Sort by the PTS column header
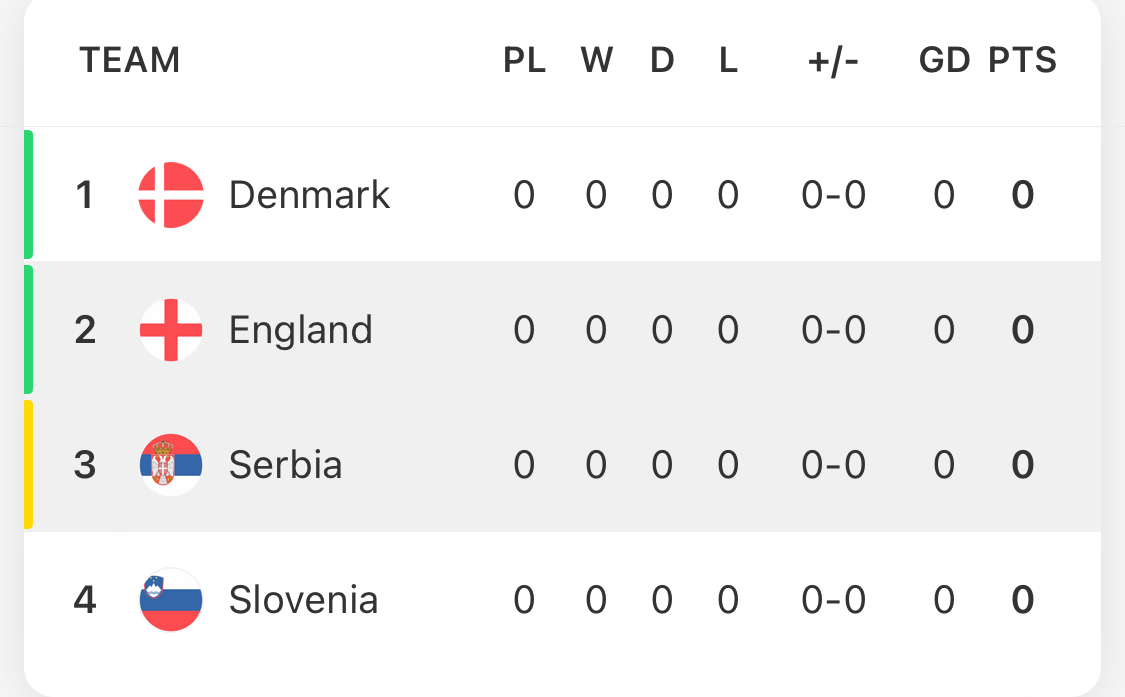The image size is (1125, 697). (x=1022, y=61)
